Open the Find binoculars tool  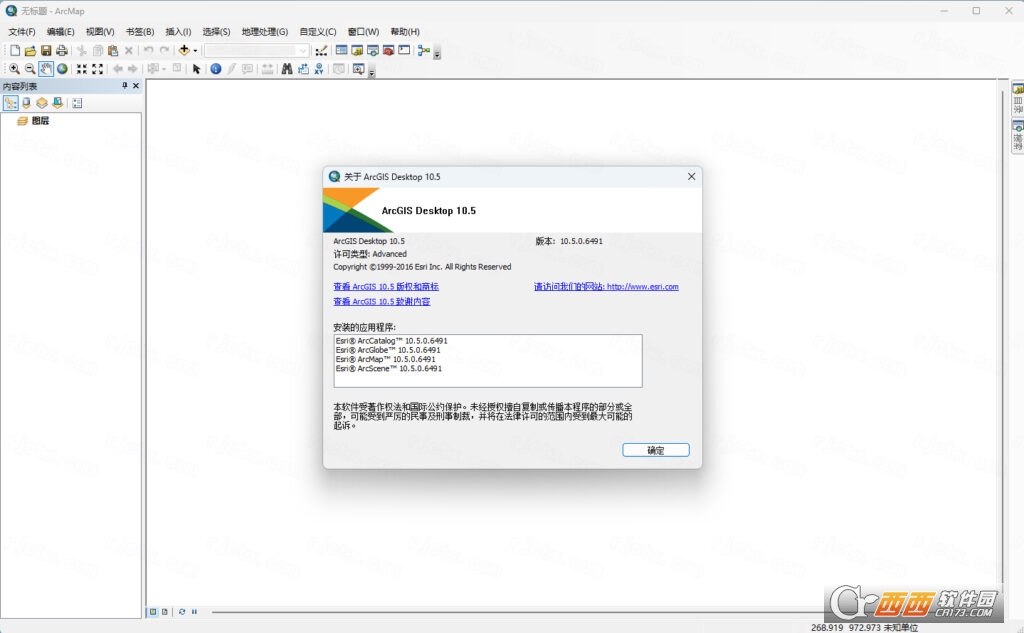tap(287, 69)
